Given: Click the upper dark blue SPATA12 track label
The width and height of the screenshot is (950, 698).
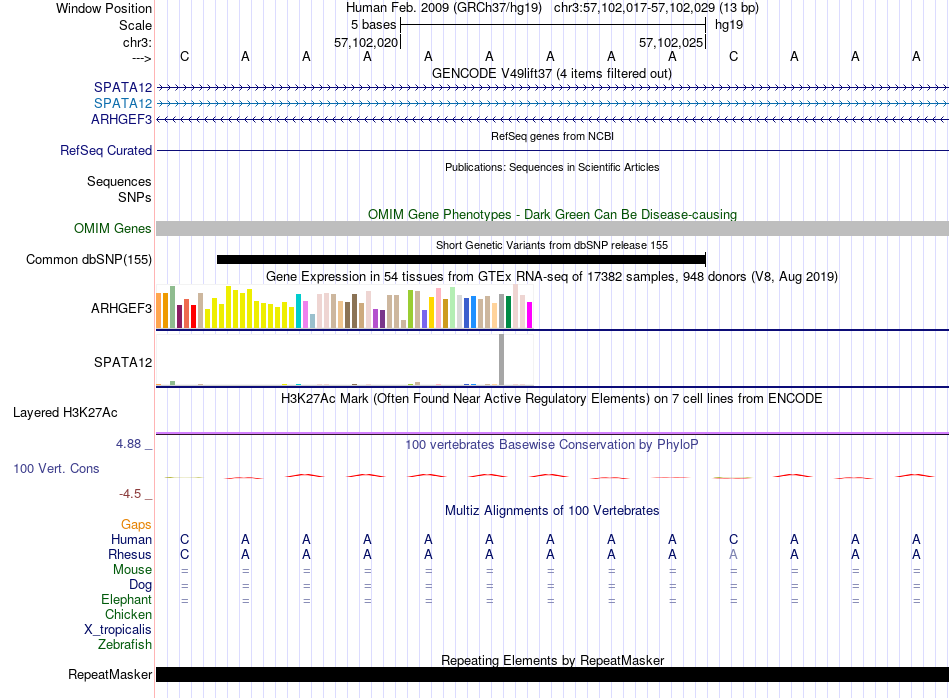Looking at the screenshot, I should pos(122,87).
